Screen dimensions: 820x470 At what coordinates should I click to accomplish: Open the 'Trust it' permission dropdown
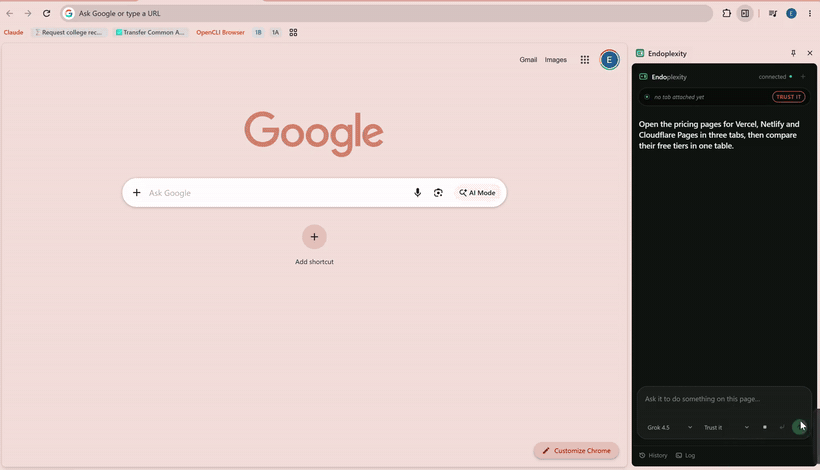(726, 427)
